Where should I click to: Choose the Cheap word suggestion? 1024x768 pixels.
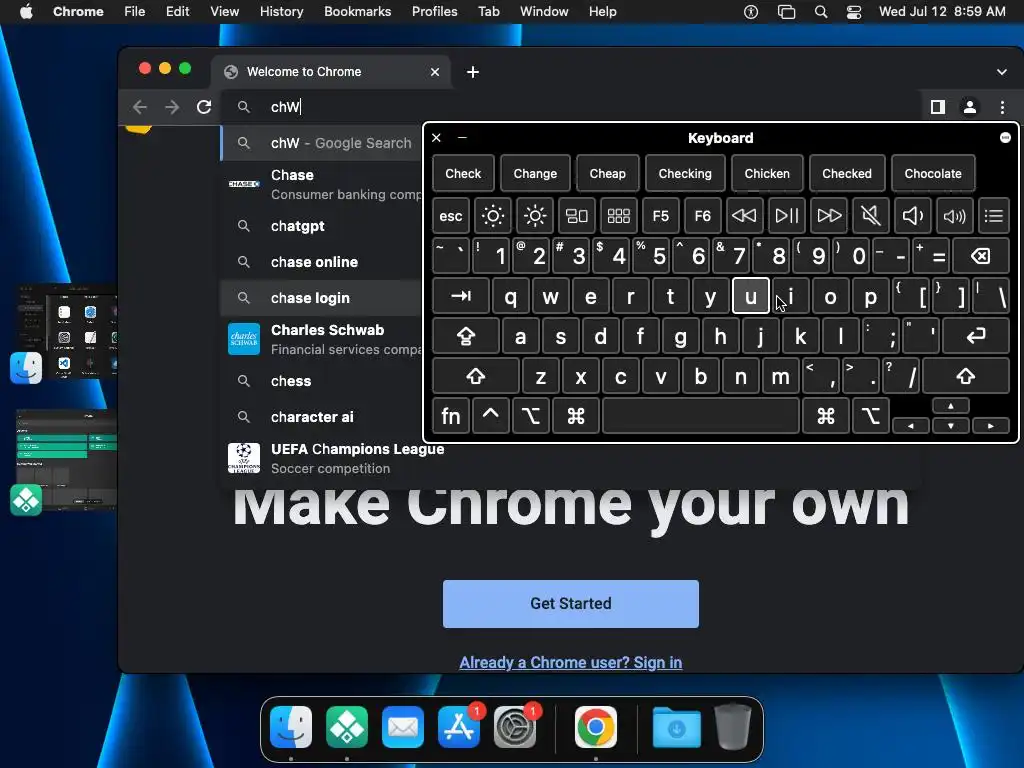tap(607, 174)
